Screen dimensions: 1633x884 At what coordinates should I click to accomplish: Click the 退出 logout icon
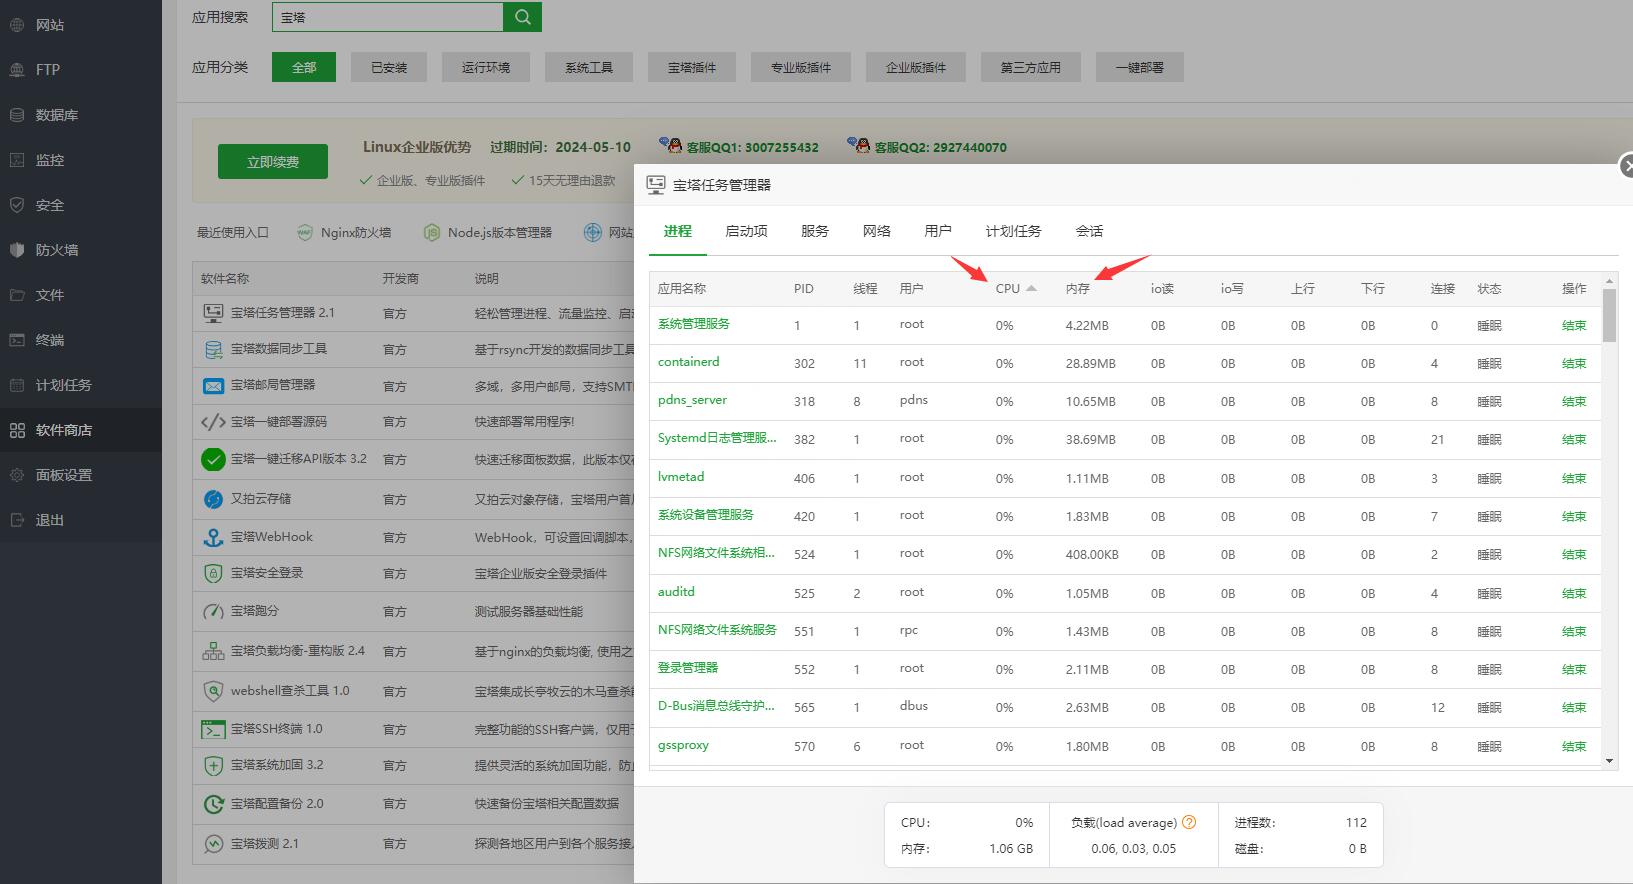[x=17, y=520]
